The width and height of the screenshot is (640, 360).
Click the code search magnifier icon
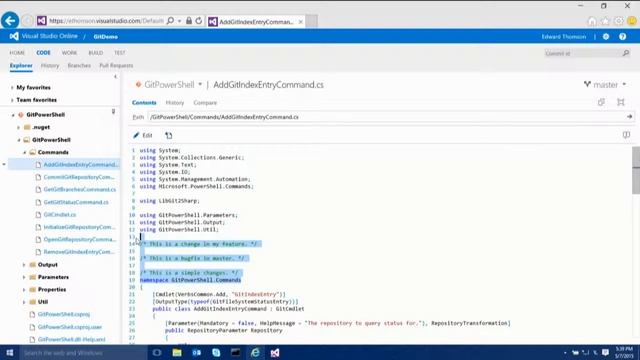tap(626, 53)
